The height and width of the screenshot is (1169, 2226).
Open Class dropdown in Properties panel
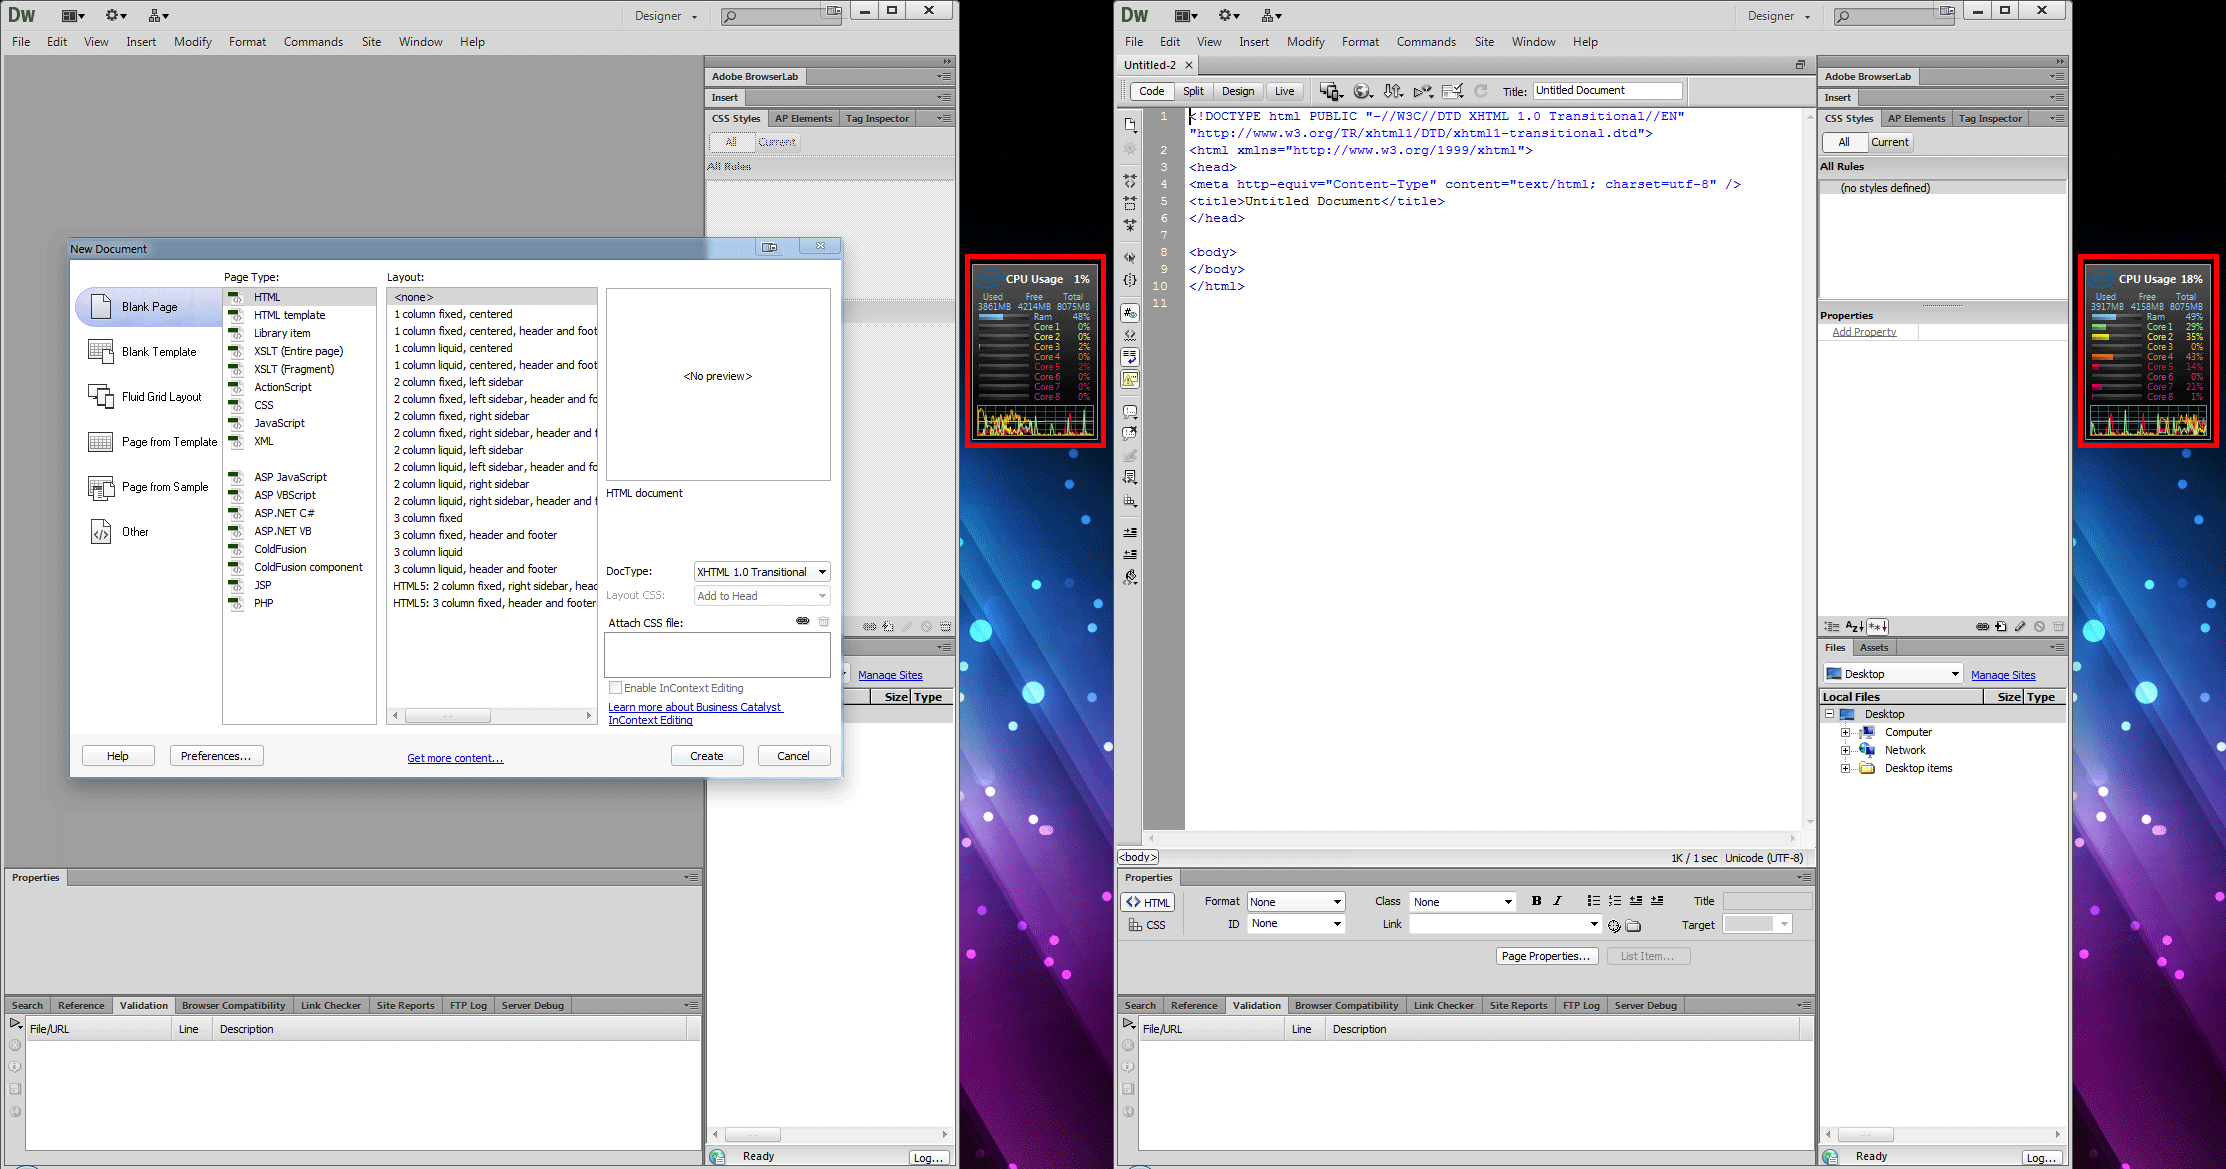click(1463, 902)
